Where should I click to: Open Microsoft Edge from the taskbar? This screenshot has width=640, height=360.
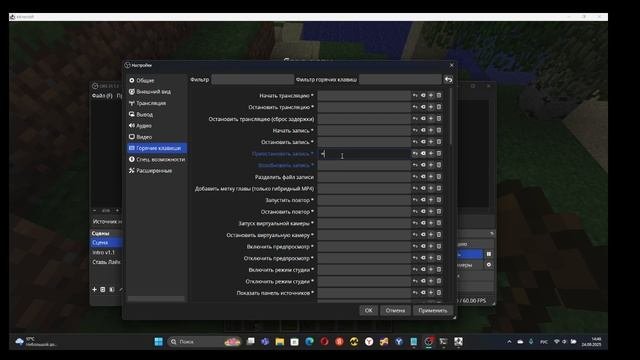click(309, 342)
